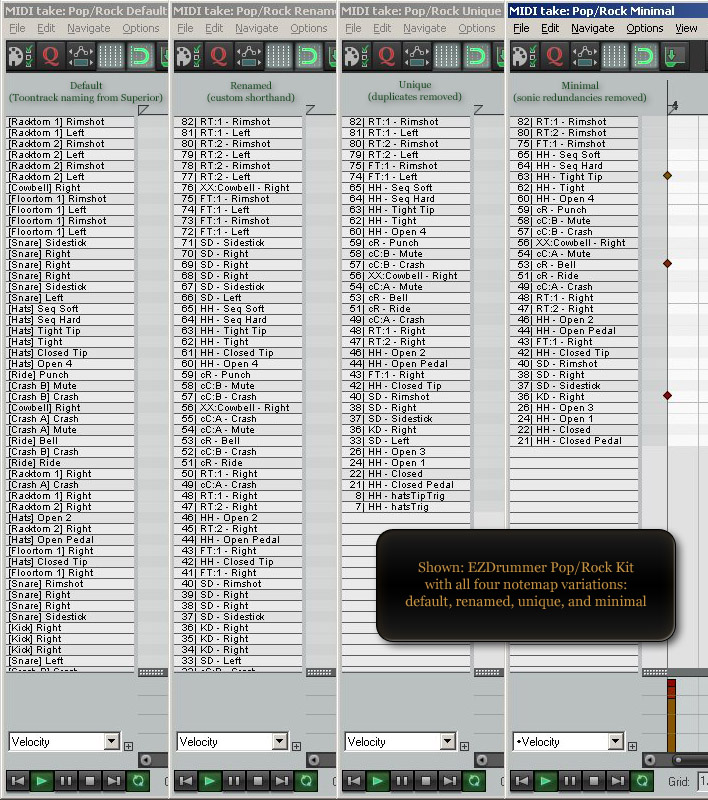Add CC lane with plus in Default window
This screenshot has width=708, height=800.
pos(129,746)
